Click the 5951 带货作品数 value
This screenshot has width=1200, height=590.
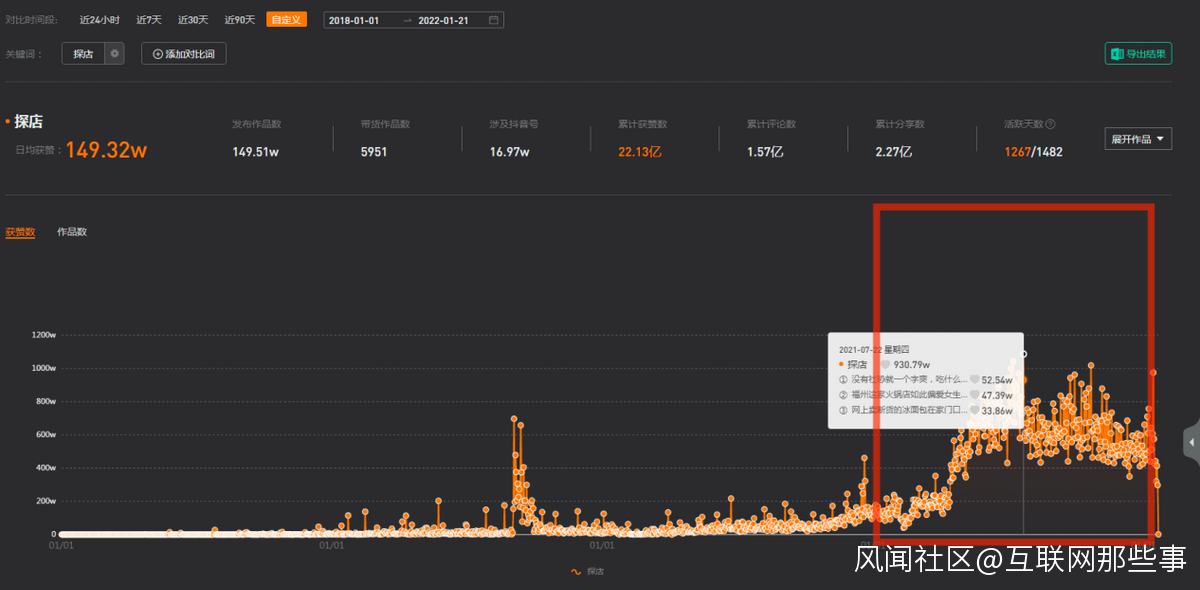click(374, 152)
